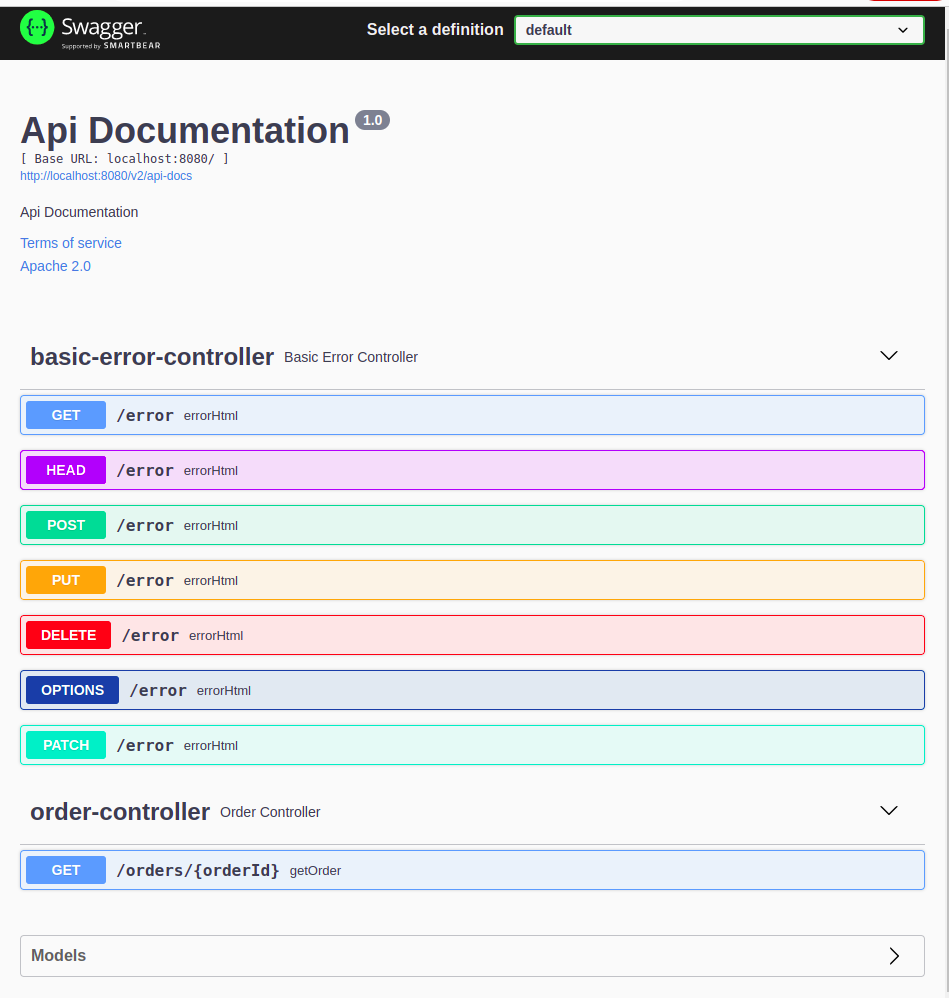This screenshot has width=949, height=998.
Task: Click the green POST badge on /error
Action: [65, 525]
